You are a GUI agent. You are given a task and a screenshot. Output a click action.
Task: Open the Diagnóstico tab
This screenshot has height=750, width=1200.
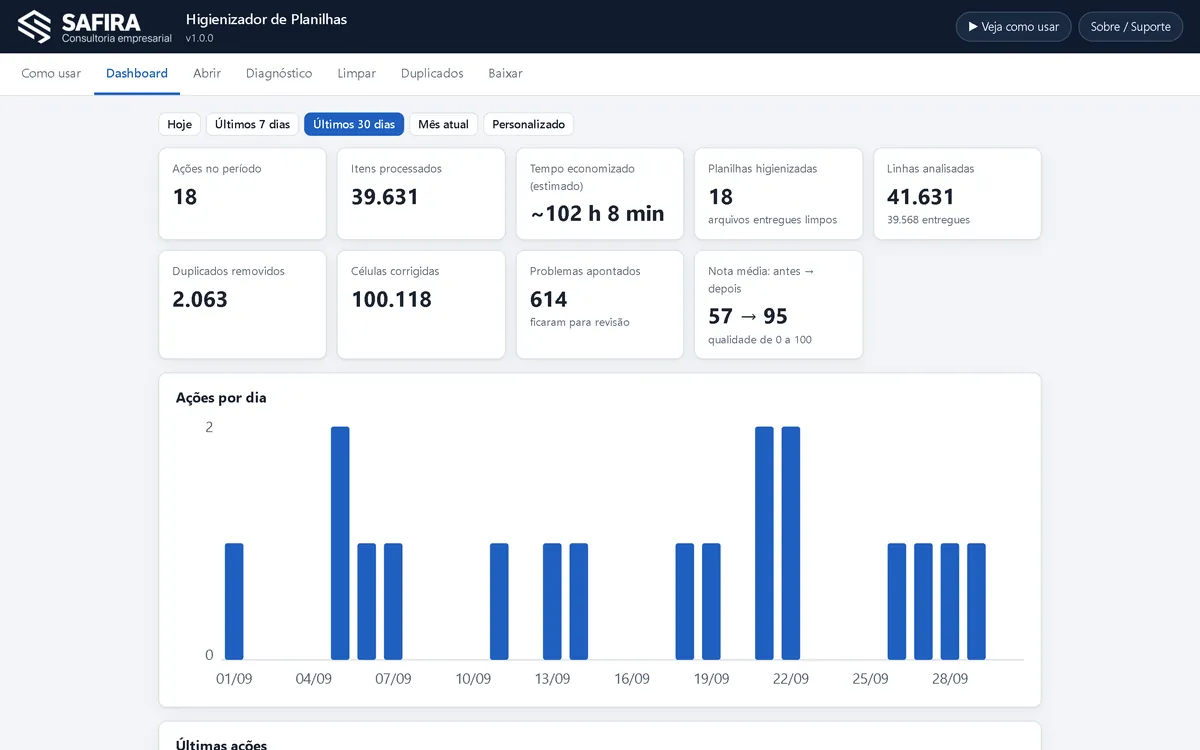tap(279, 73)
